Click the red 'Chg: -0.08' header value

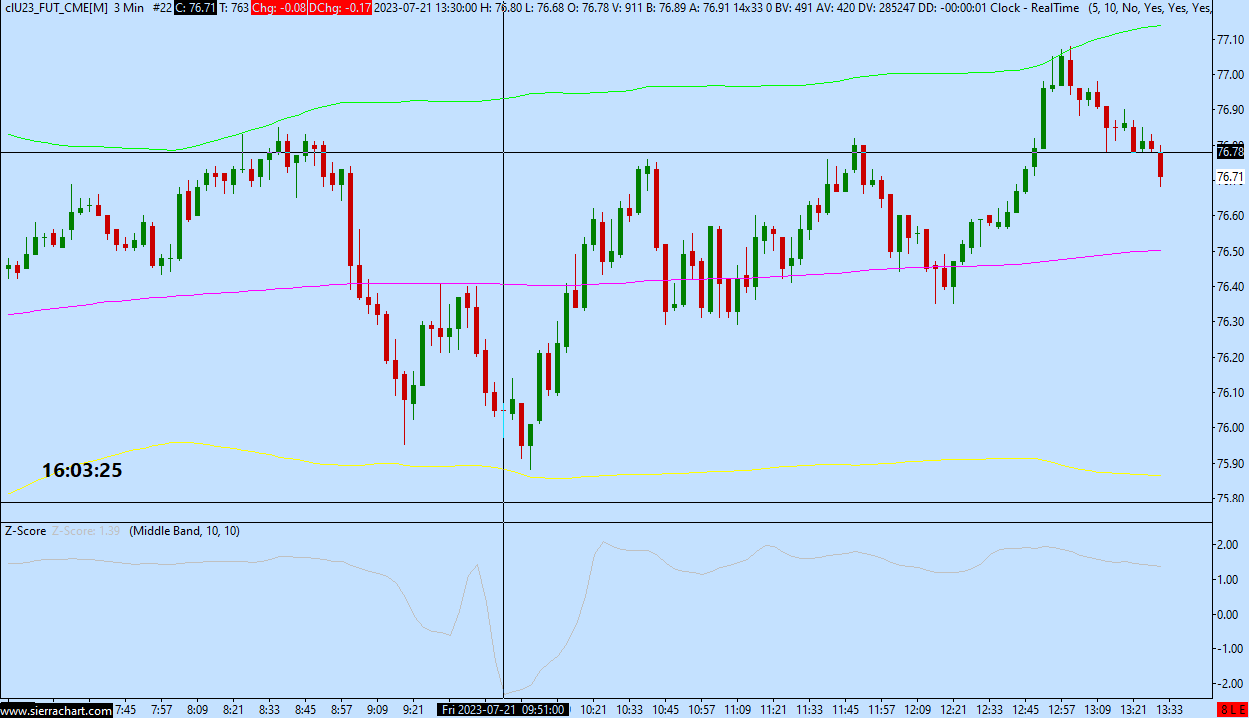[x=278, y=8]
